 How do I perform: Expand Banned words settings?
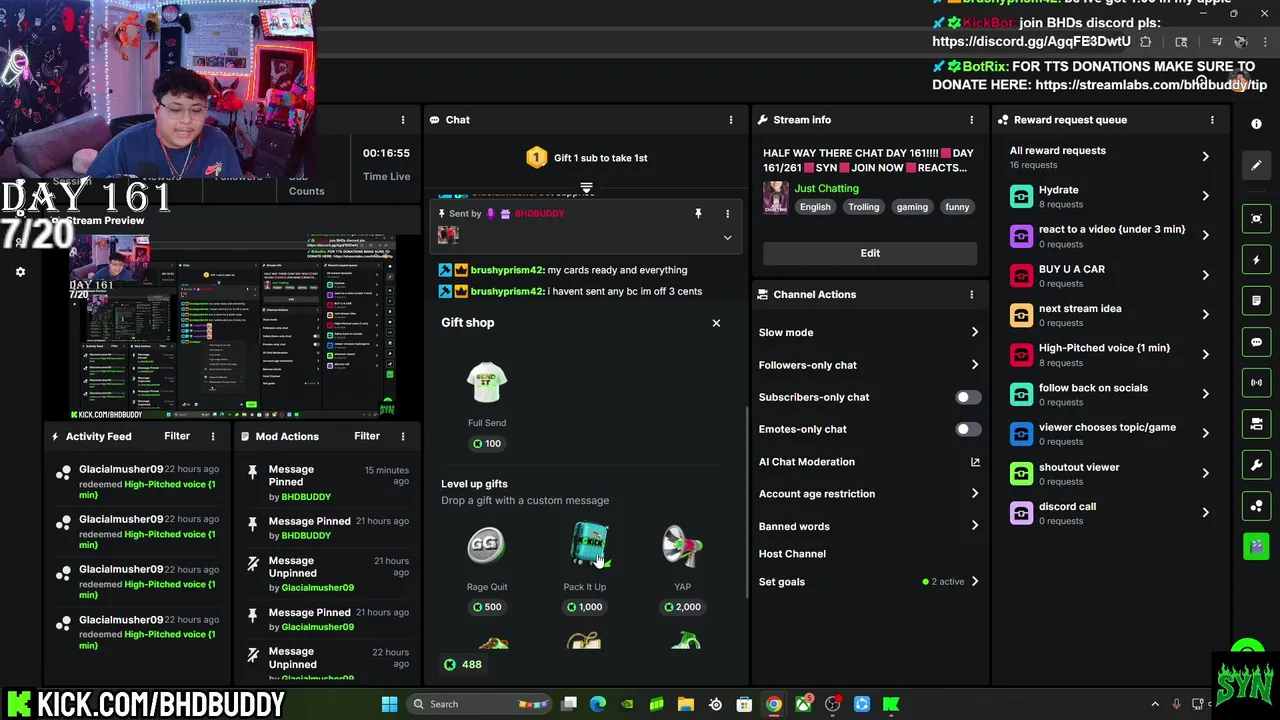(x=868, y=526)
